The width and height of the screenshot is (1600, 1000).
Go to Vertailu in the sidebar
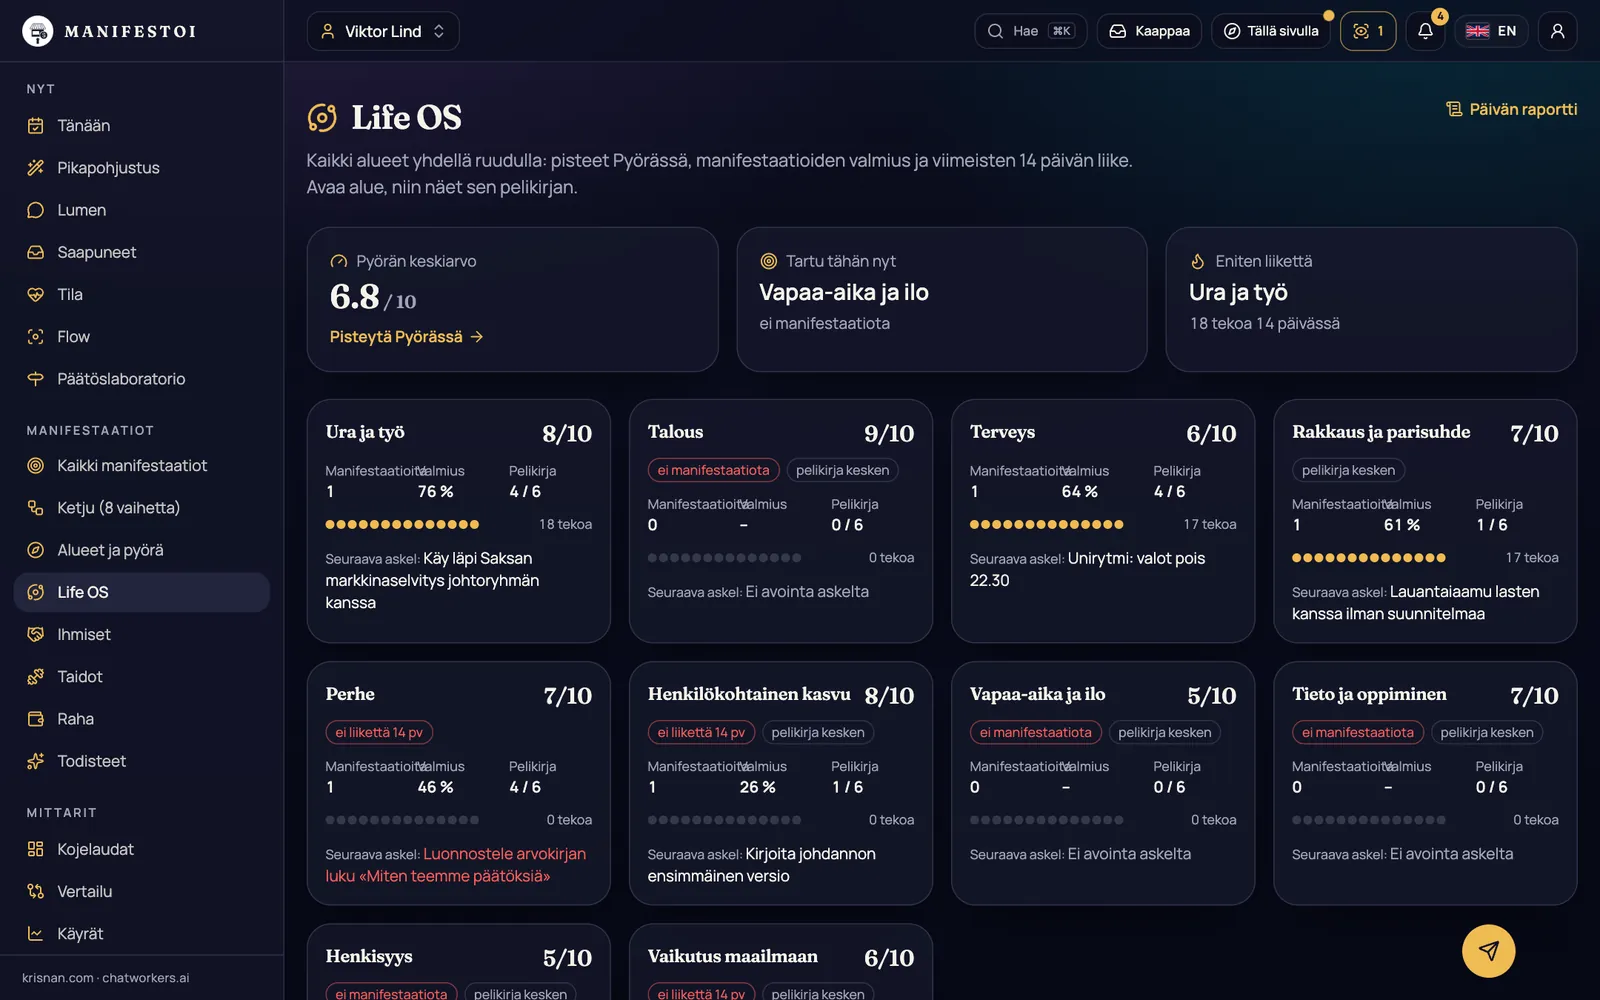pyautogui.click(x=142, y=891)
